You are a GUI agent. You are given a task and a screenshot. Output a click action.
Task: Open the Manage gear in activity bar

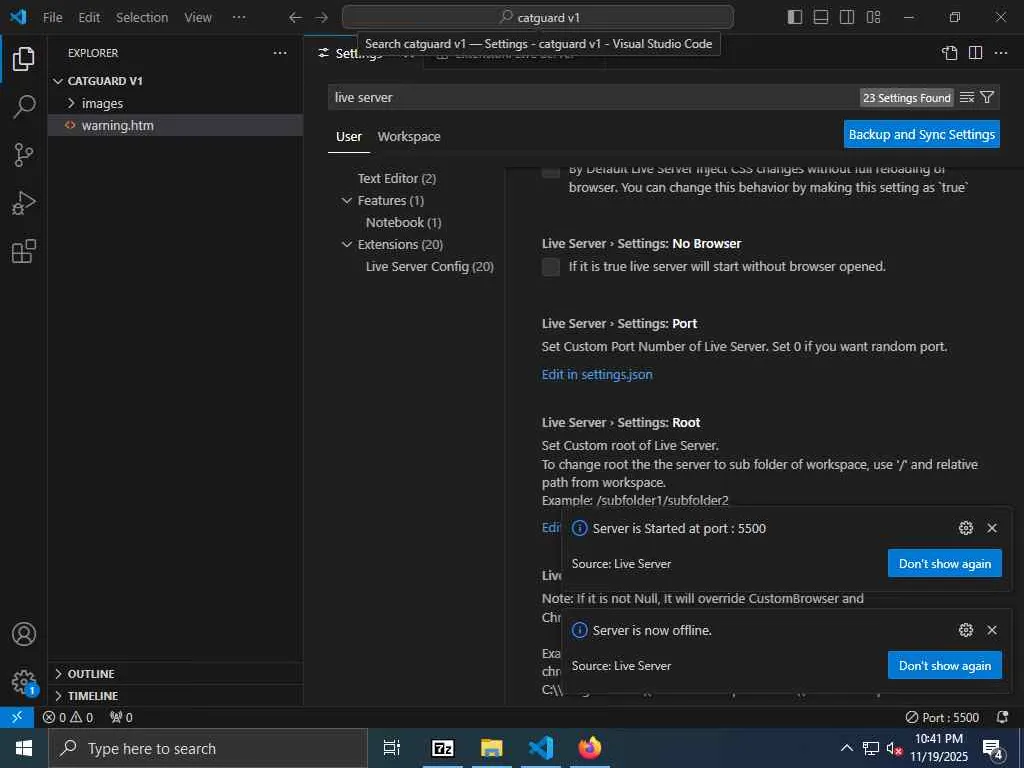[24, 682]
